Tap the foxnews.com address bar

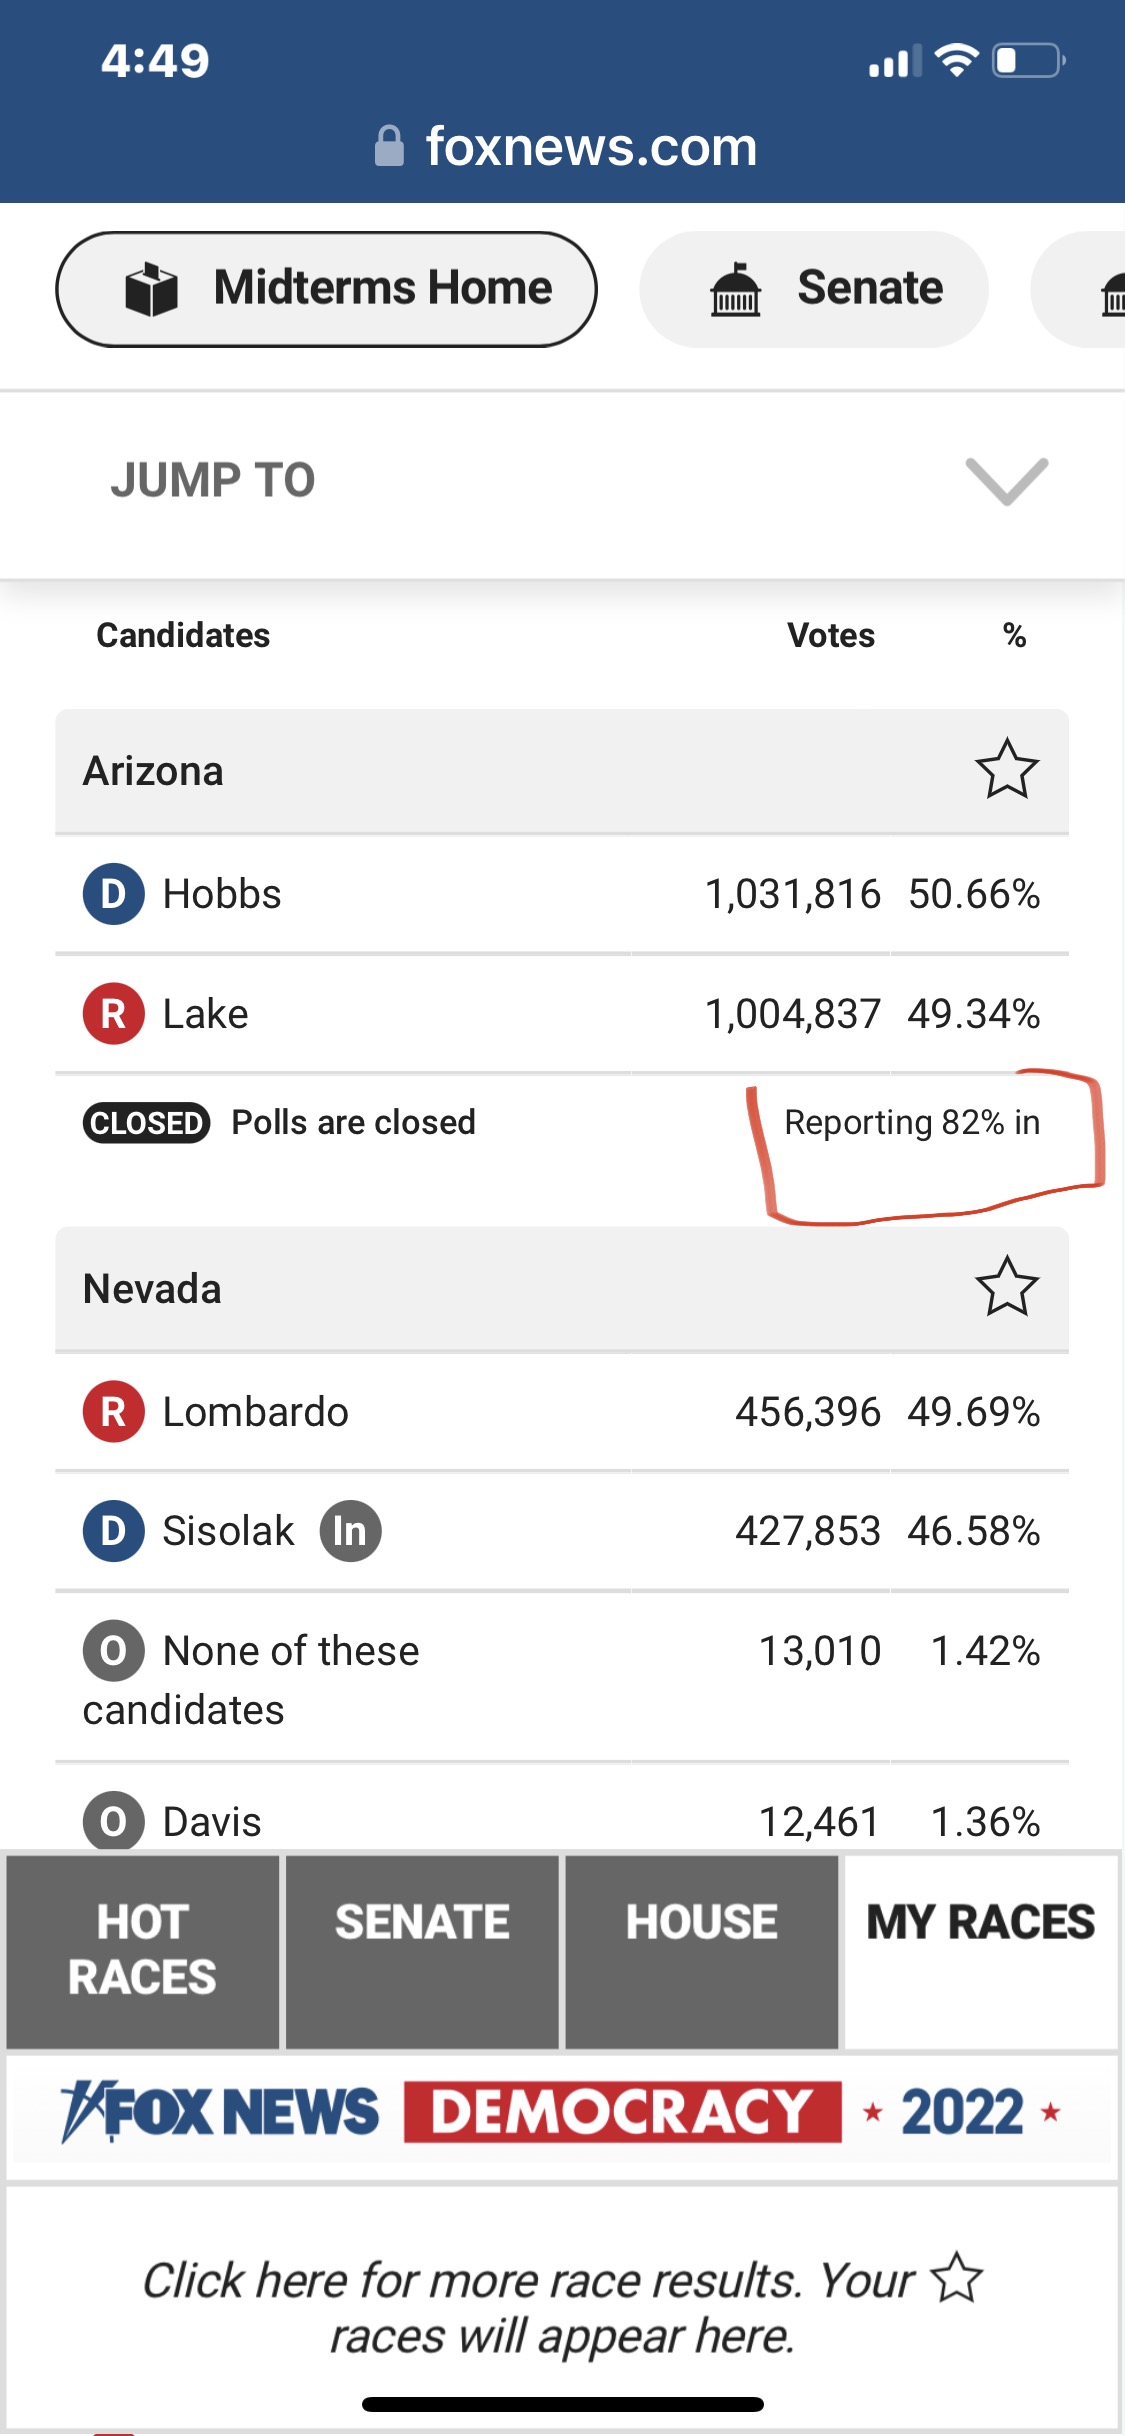coord(565,146)
